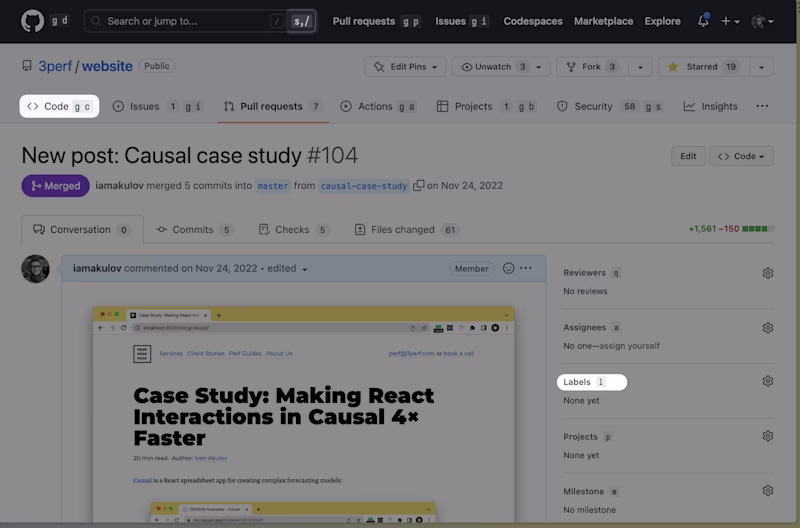Open the Marketplace link
Screen dimensions: 800x528
[x=603, y=21]
